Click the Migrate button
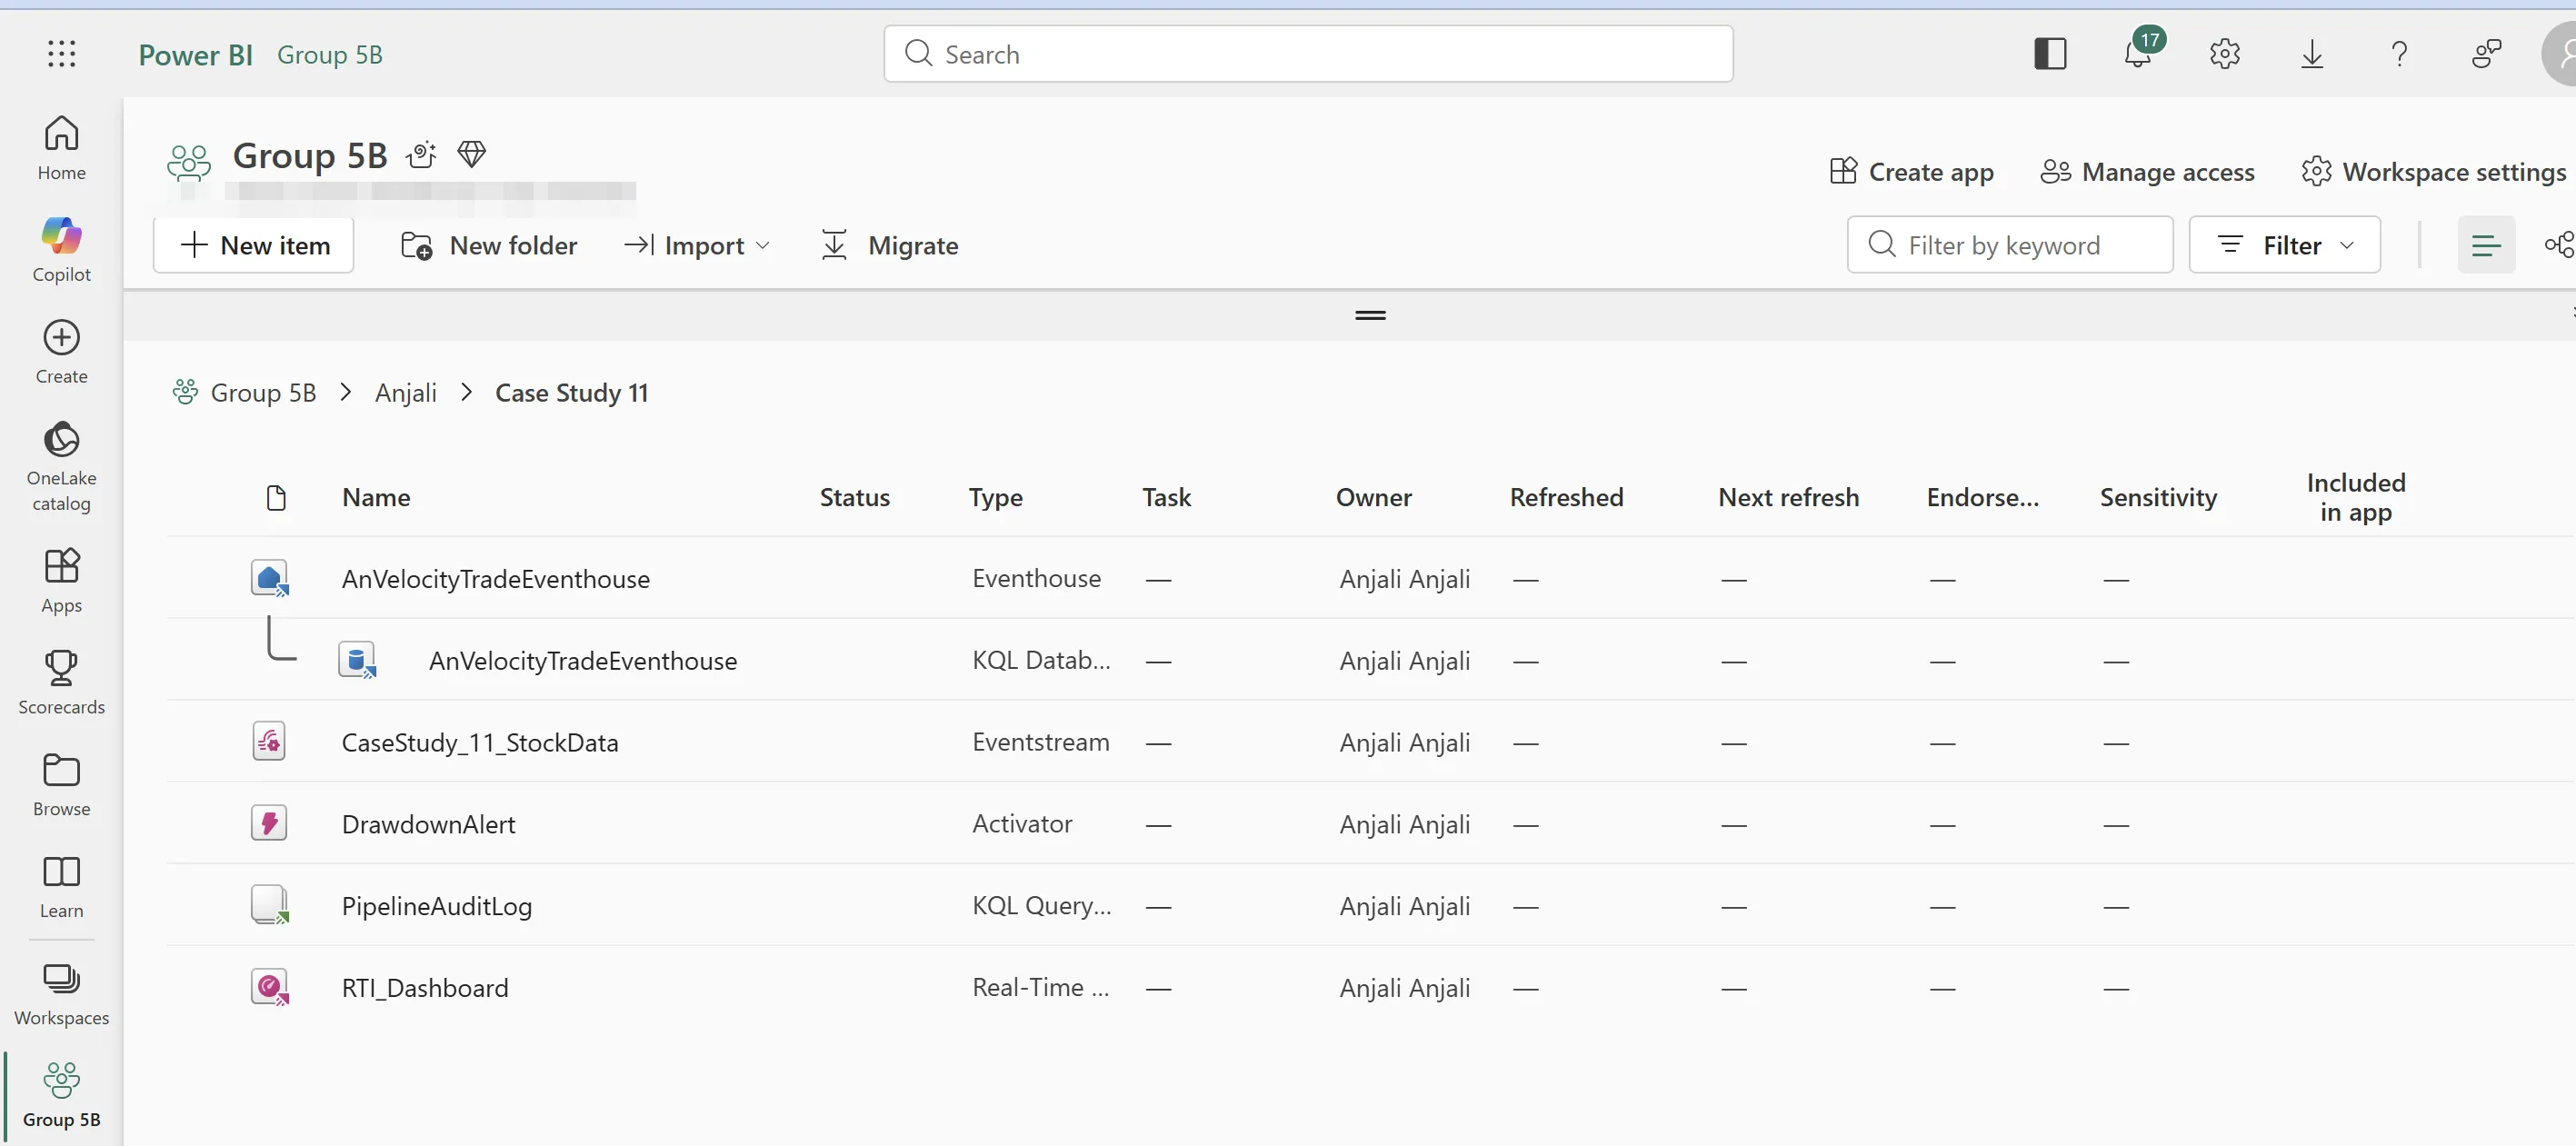Screen dimensions: 2576x1146 [x=890, y=246]
